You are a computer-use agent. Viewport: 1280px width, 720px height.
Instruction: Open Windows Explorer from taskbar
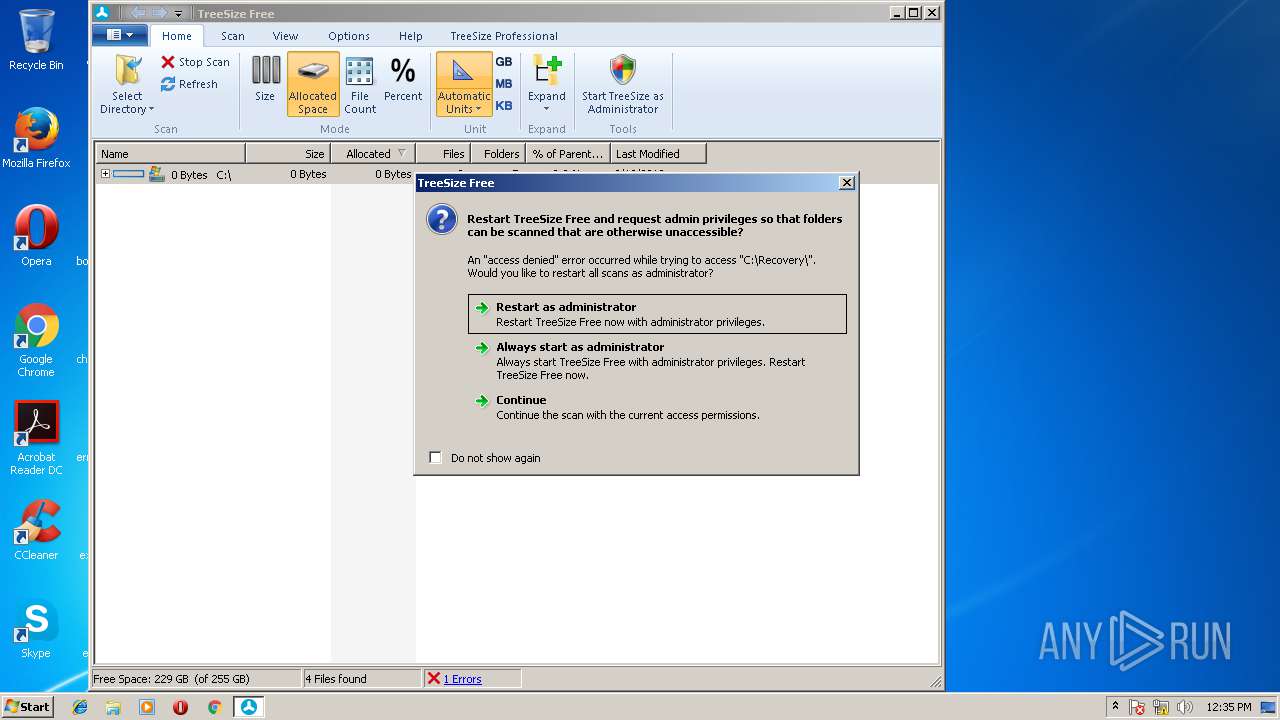click(113, 707)
